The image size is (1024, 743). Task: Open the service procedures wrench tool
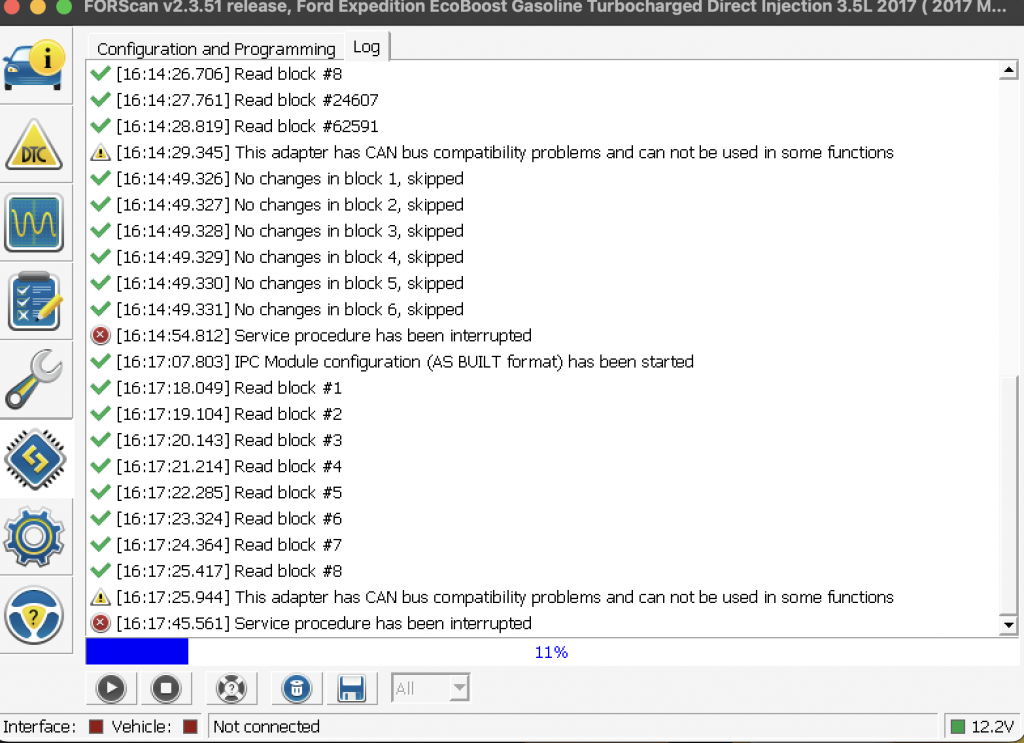[37, 381]
